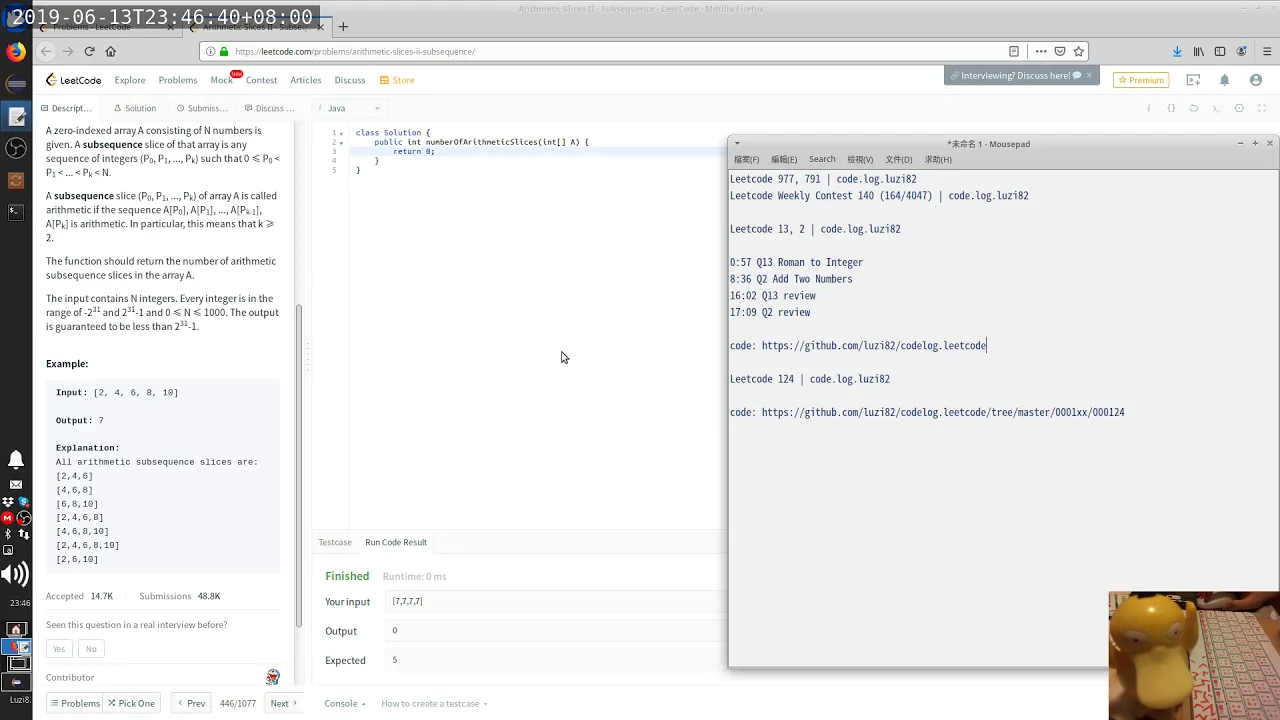
Task: Click the 'Interviewing? Discuss here!' link
Action: point(1015,76)
